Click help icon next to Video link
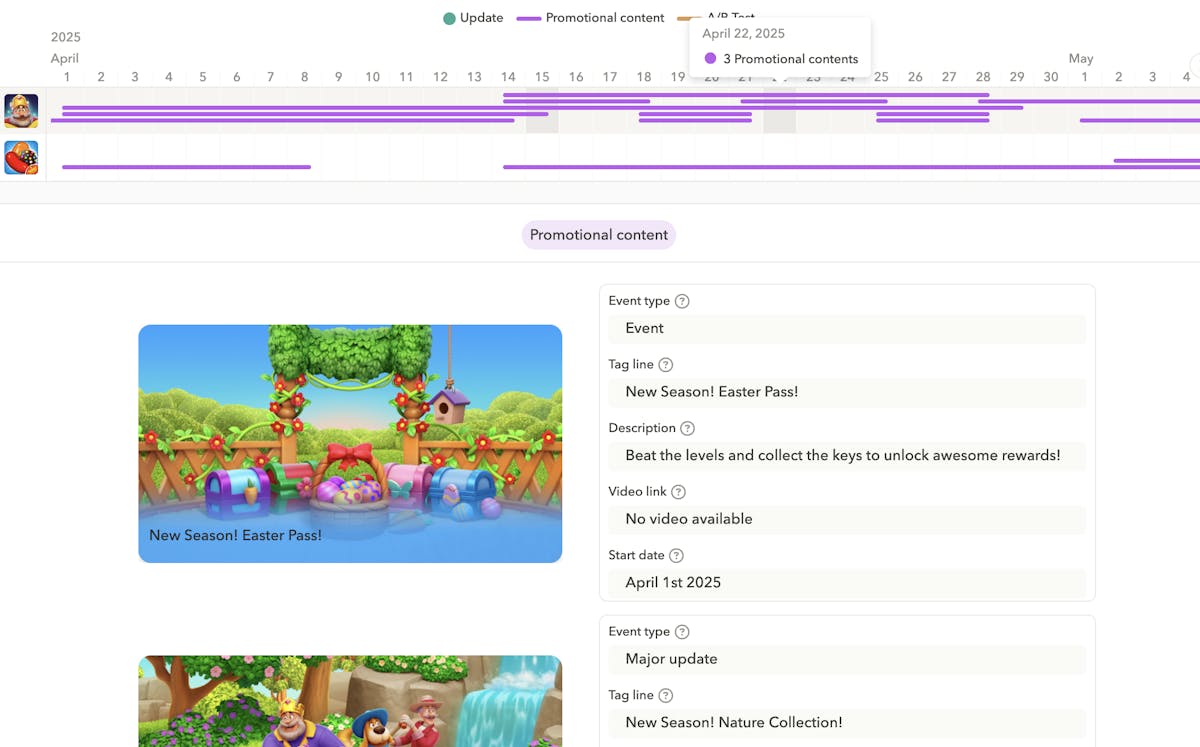The image size is (1200, 747). [x=678, y=492]
